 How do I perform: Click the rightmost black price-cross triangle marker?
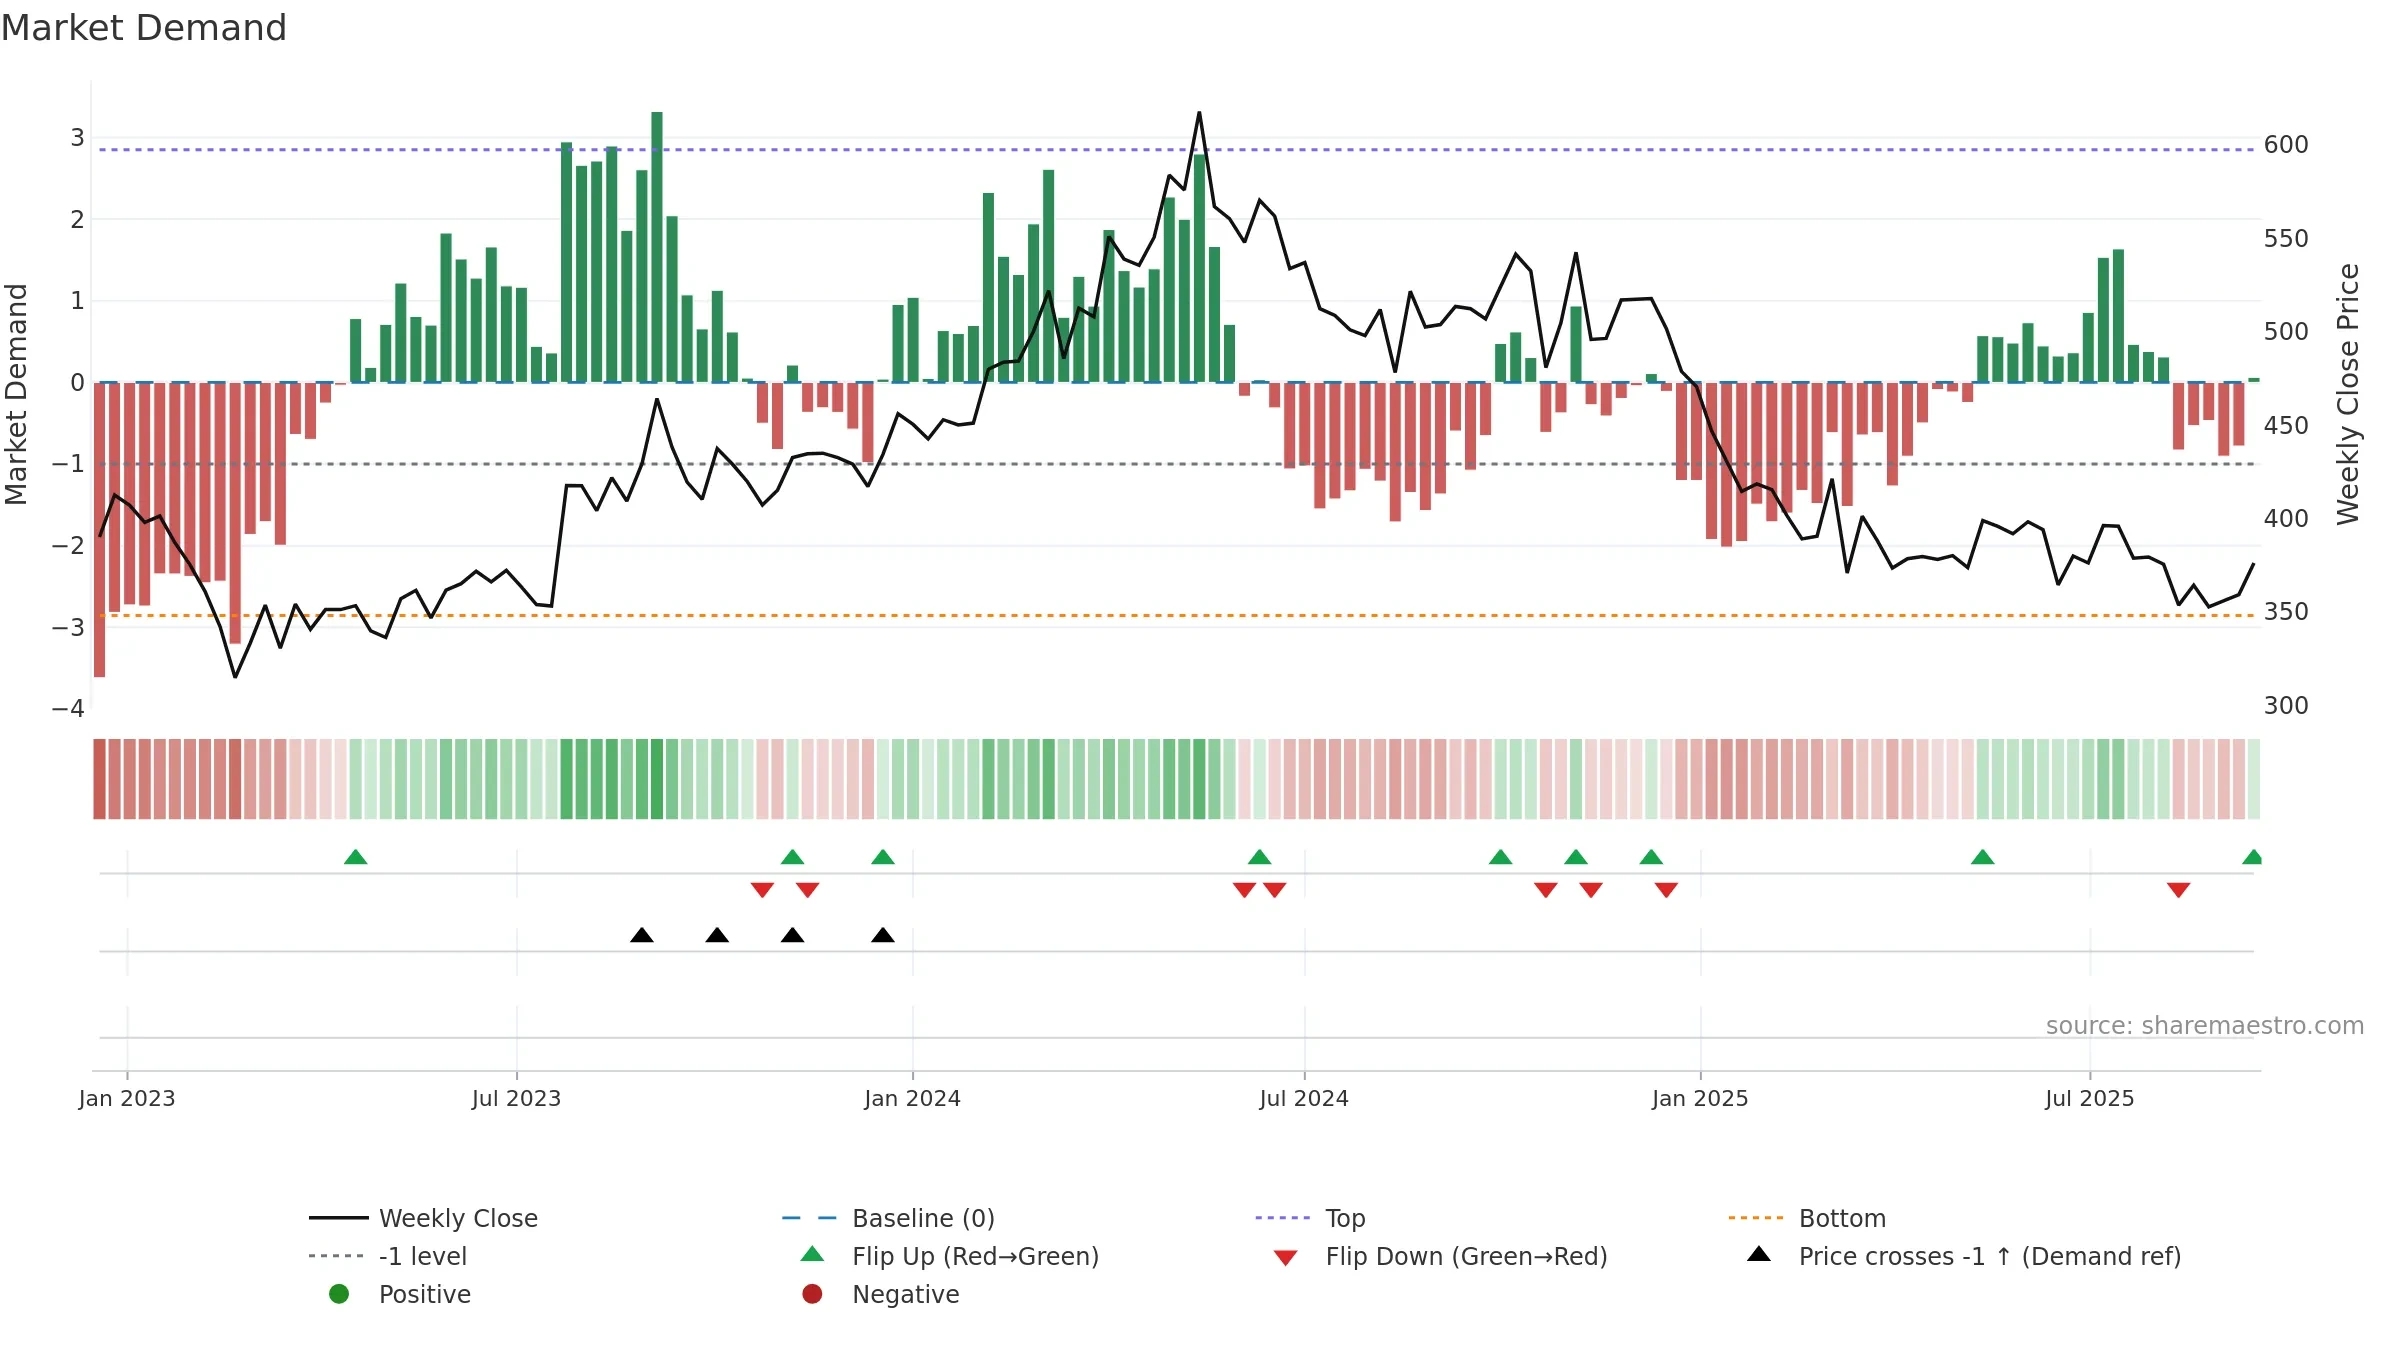pyautogui.click(x=883, y=935)
